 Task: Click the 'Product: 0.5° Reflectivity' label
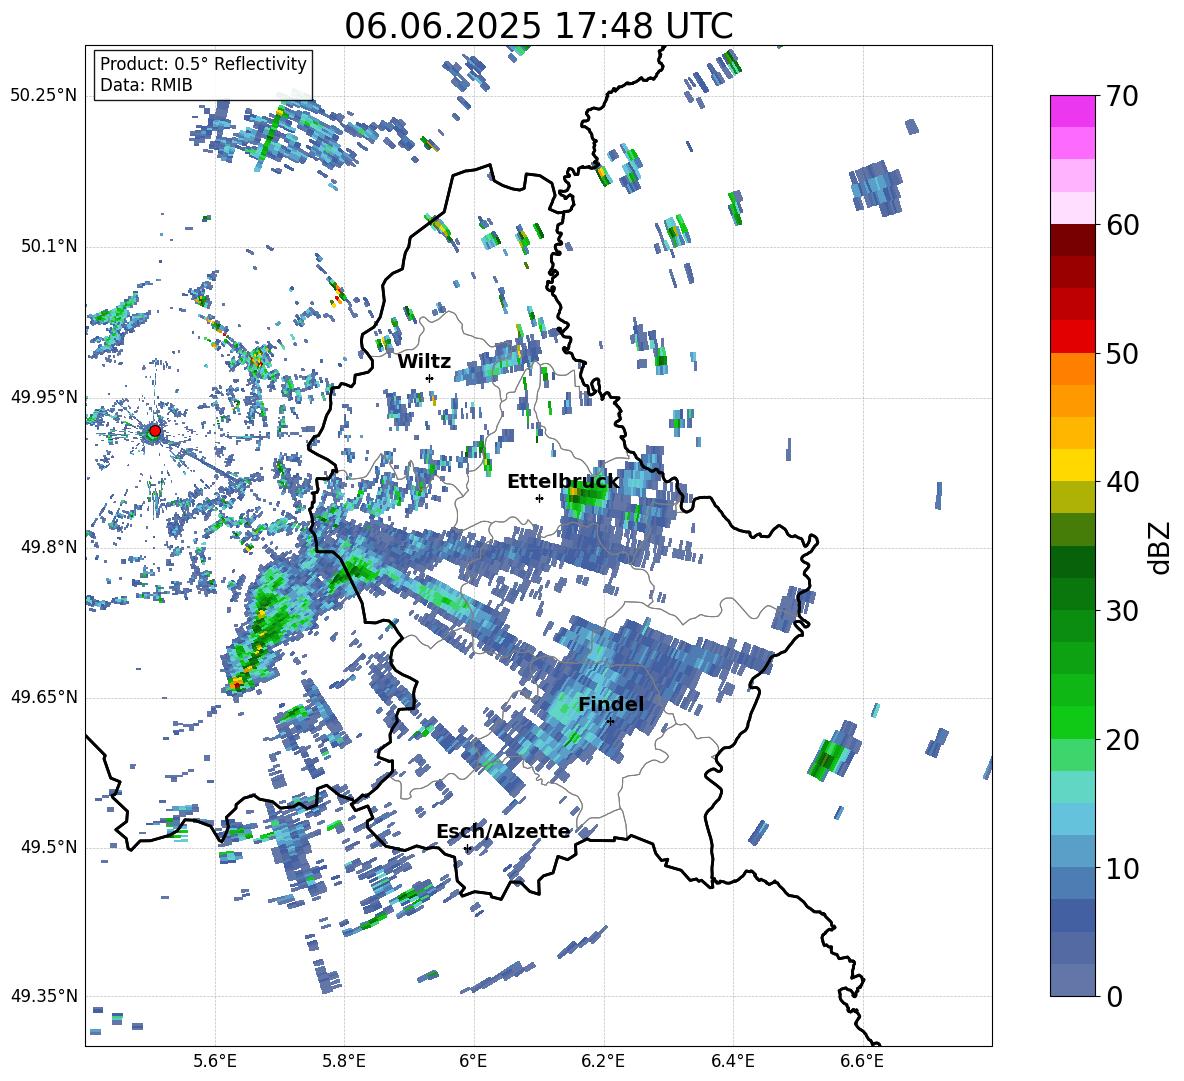pos(203,63)
